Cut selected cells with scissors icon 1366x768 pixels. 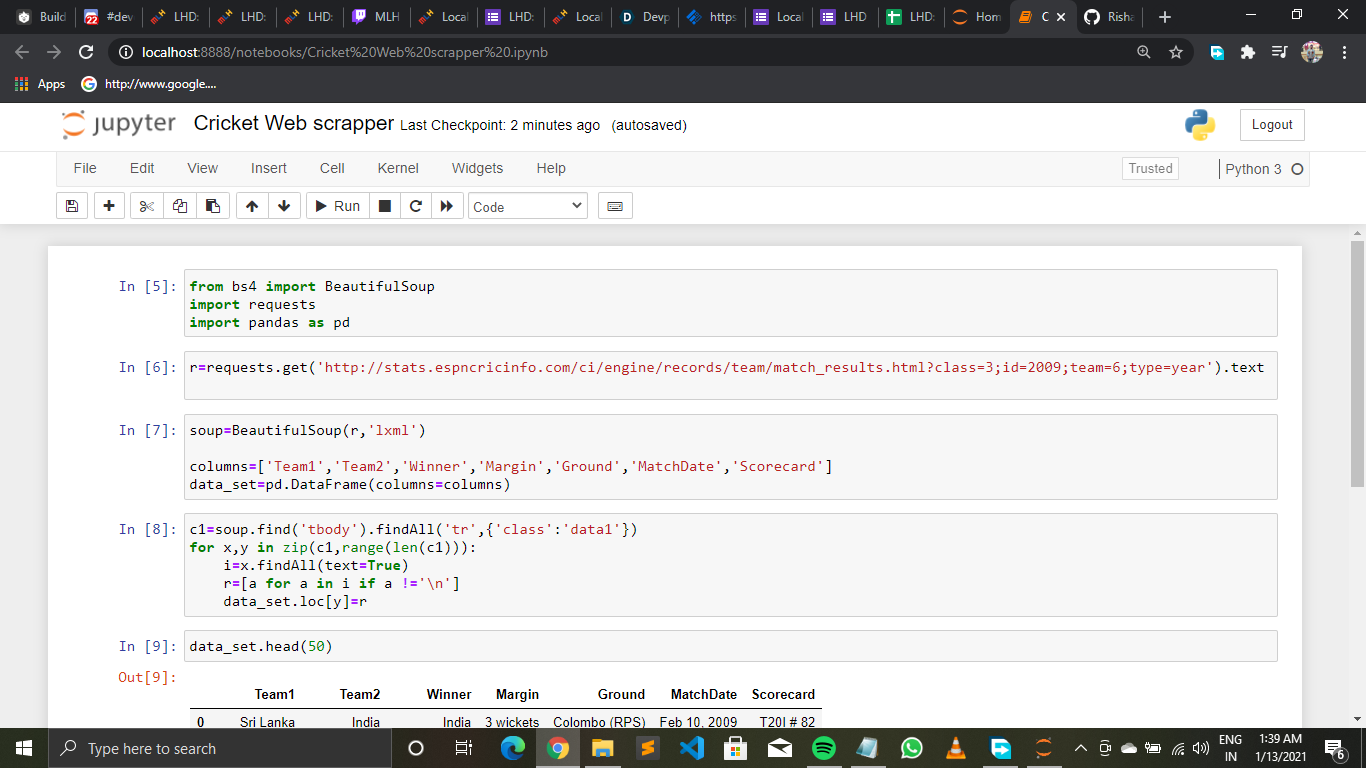(x=147, y=206)
